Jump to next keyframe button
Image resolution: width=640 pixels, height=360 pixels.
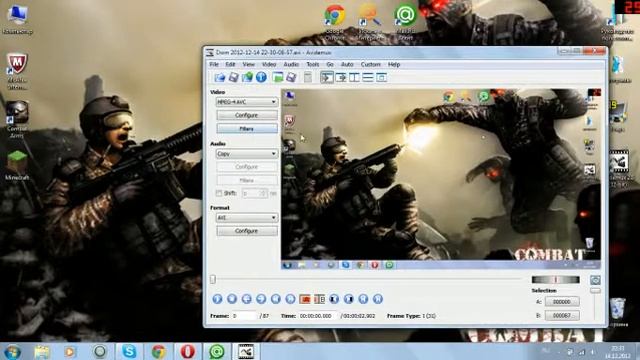pyautogui.click(x=290, y=299)
